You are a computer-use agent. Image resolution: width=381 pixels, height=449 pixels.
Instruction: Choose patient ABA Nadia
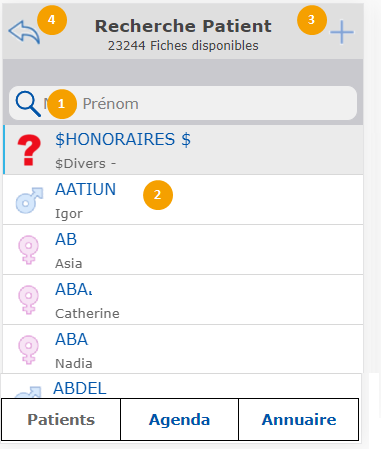(183, 349)
